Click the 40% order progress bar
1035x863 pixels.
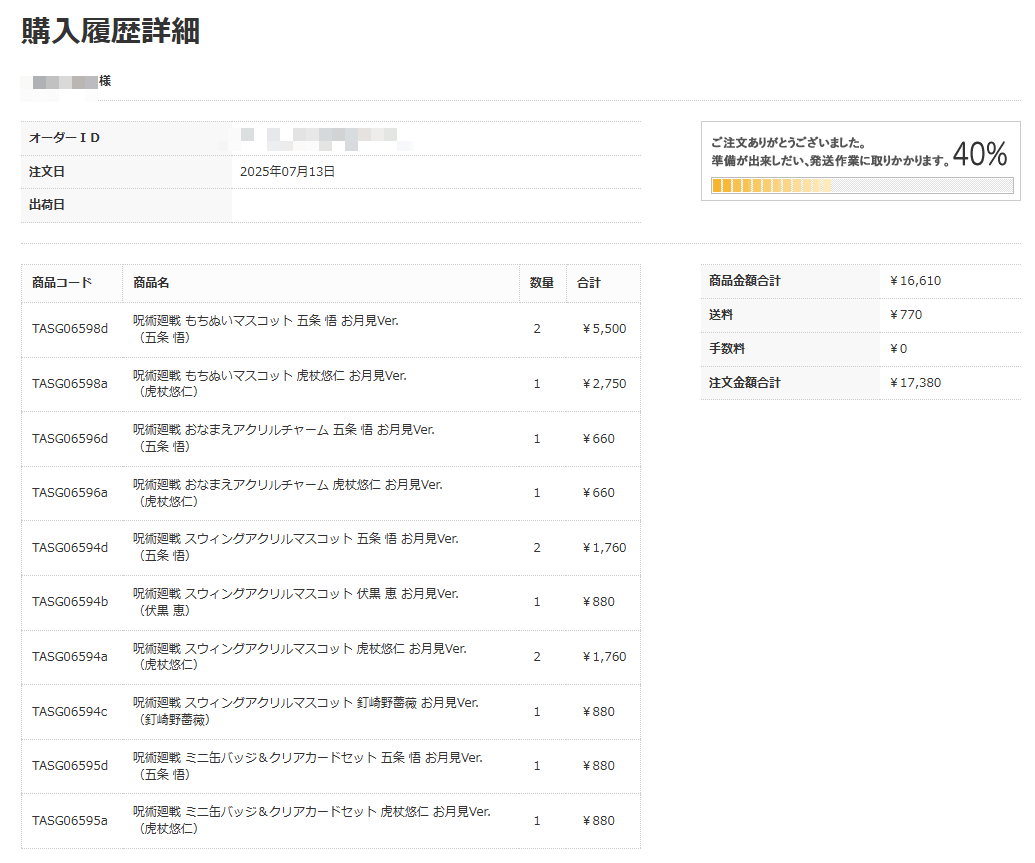tap(862, 186)
